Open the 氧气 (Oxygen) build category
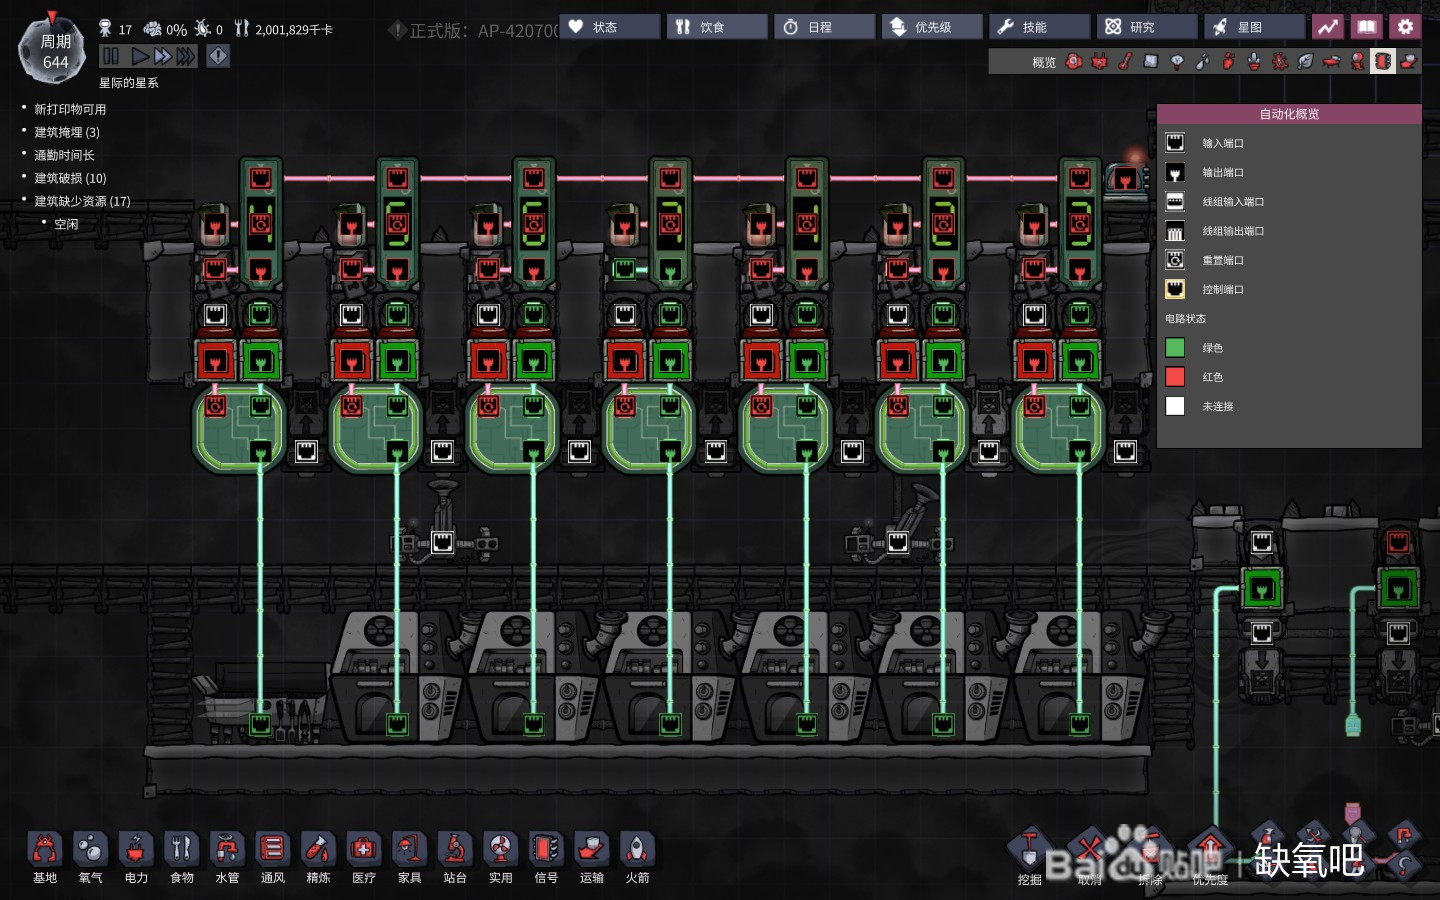Image resolution: width=1440 pixels, height=900 pixels. [x=90, y=857]
